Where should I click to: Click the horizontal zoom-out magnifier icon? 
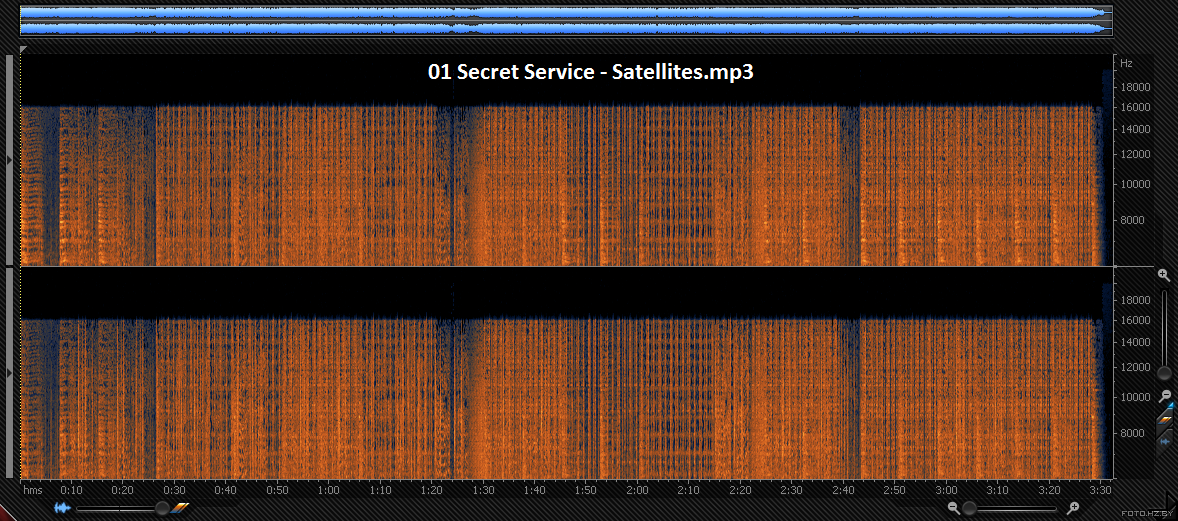(x=953, y=508)
